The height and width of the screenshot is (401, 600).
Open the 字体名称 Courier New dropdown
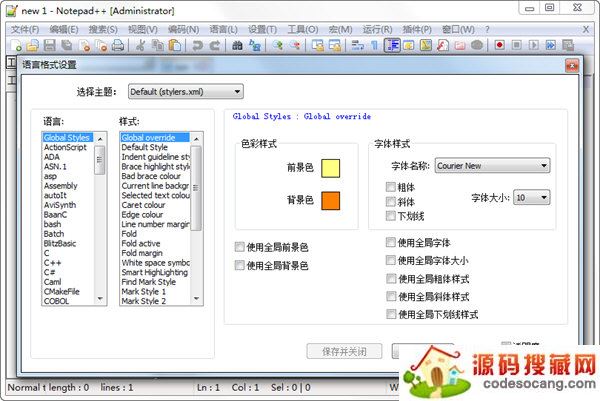coord(492,166)
